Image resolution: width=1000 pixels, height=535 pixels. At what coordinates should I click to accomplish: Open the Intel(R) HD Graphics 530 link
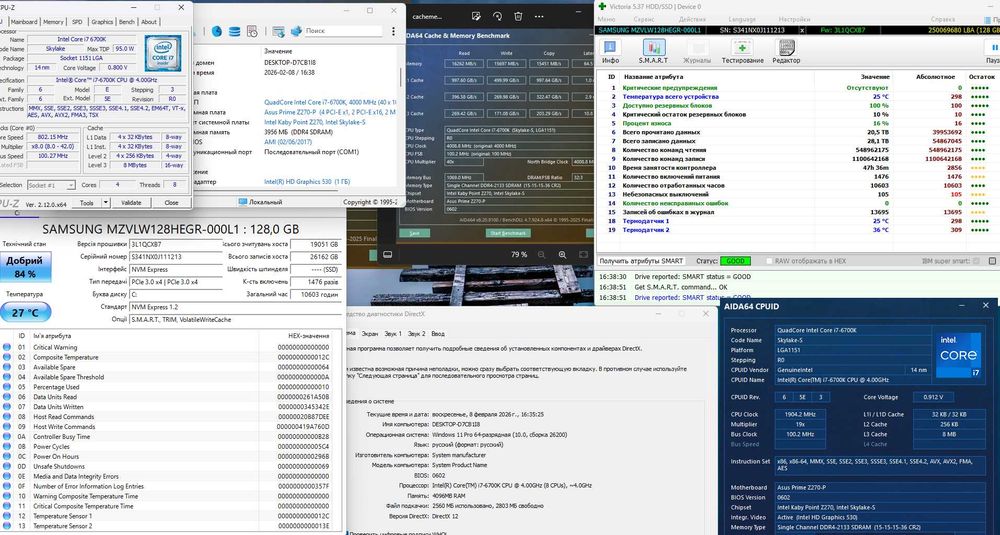(307, 182)
